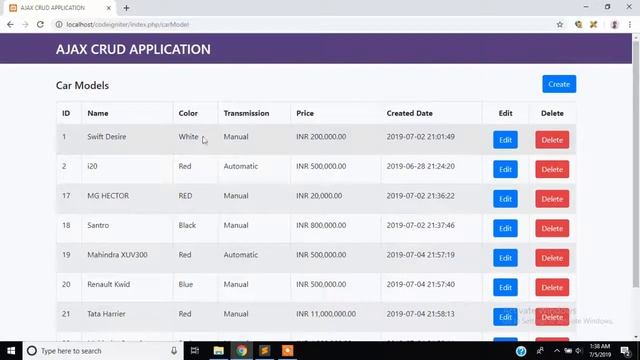Screen dimensions: 640x360
Task: Delete the Swift Desire row
Action: 552,140
